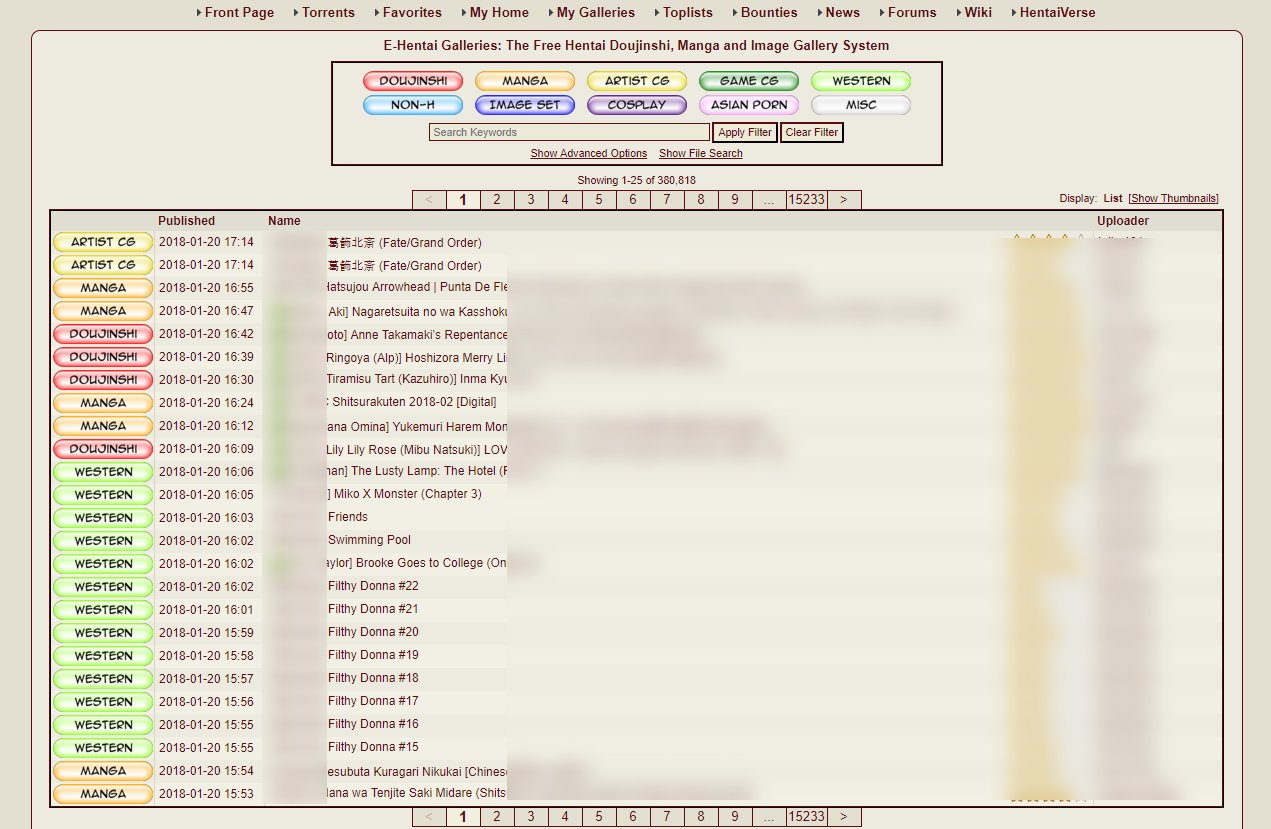
Task: Click Show File Search link
Action: point(701,153)
